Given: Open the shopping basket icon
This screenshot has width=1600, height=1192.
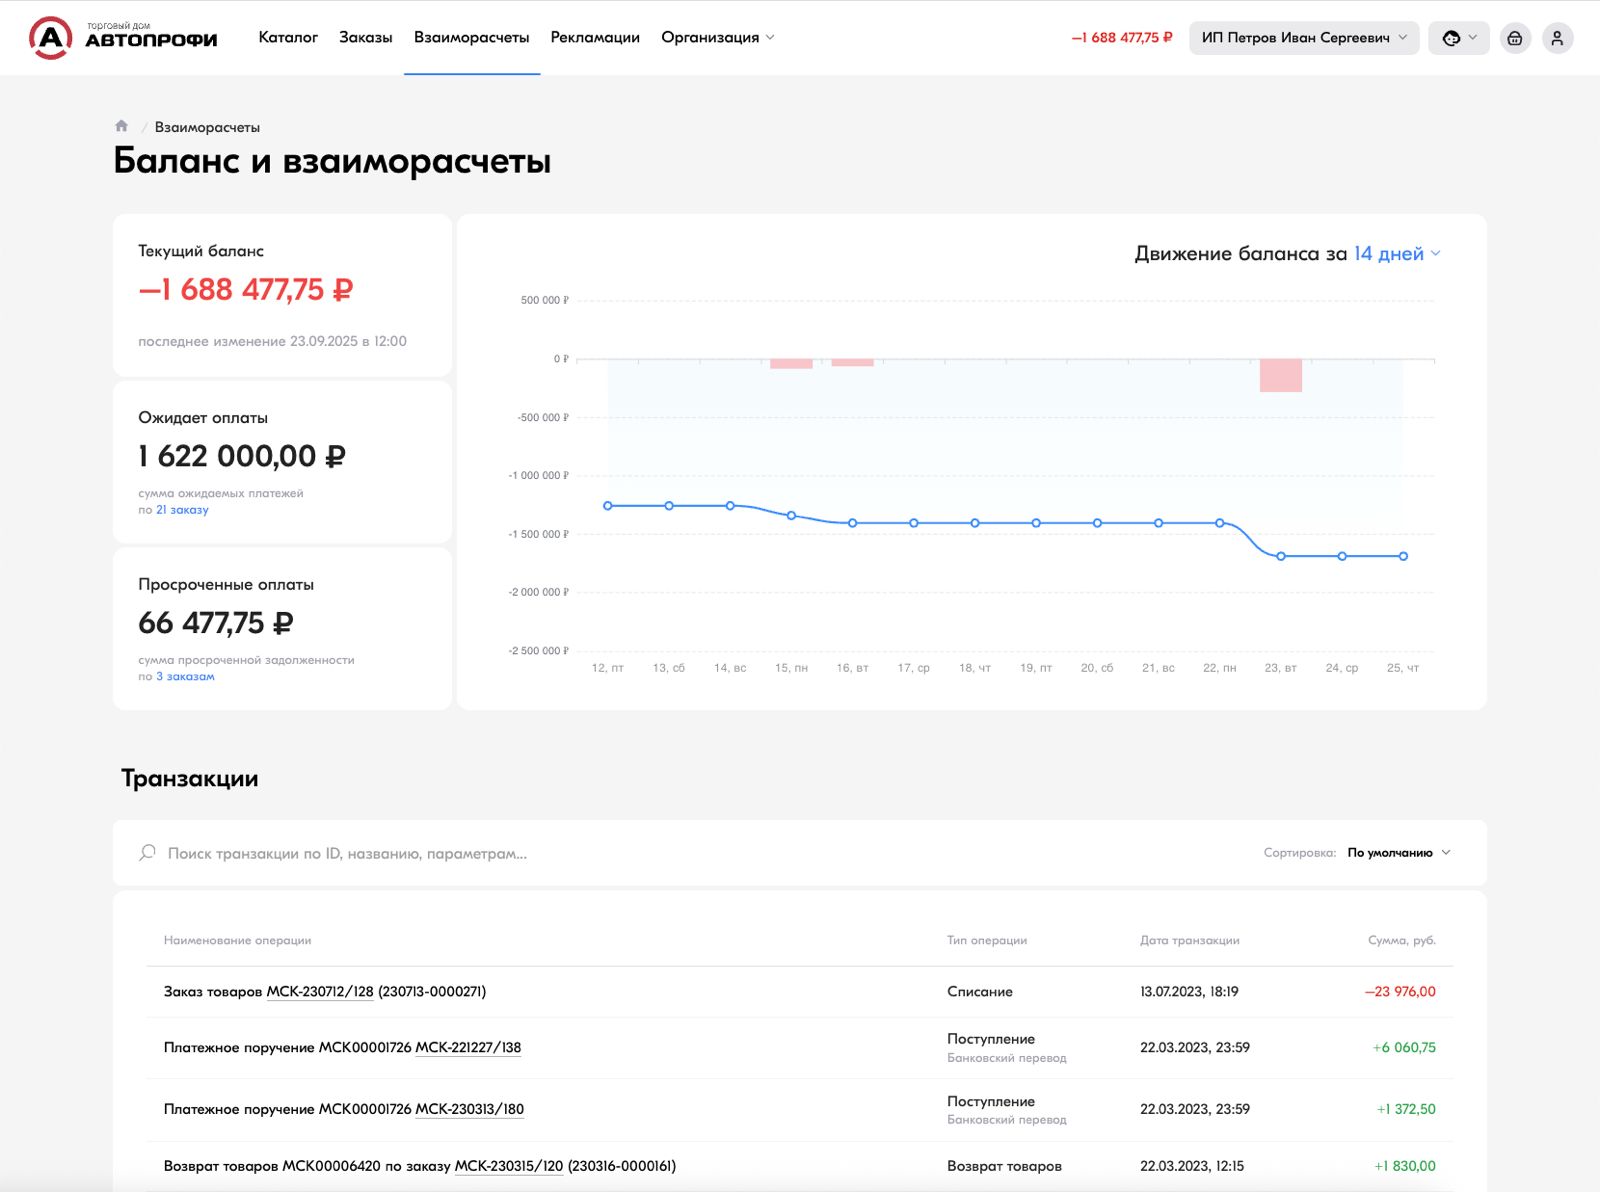Looking at the screenshot, I should coord(1515,38).
